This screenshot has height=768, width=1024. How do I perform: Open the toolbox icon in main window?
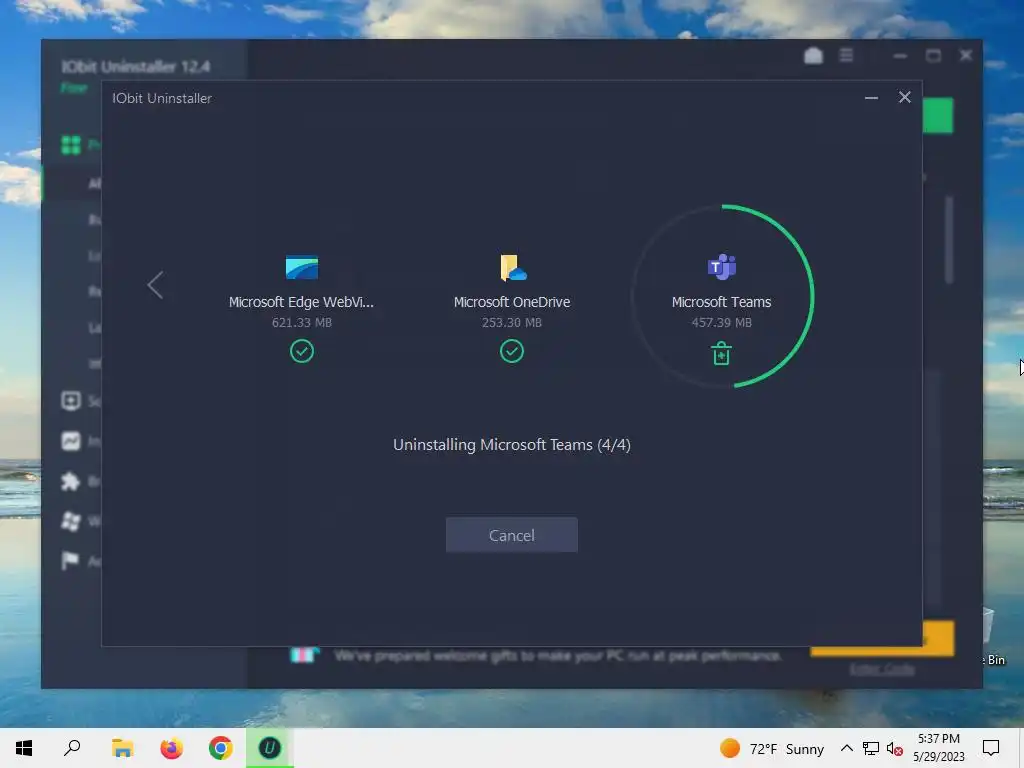[x=813, y=56]
